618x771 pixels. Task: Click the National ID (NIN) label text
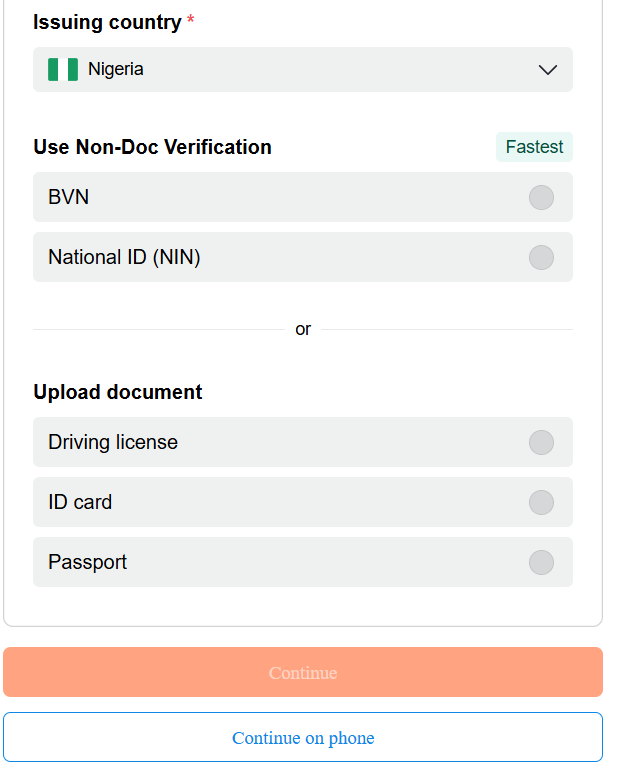[x=124, y=257]
